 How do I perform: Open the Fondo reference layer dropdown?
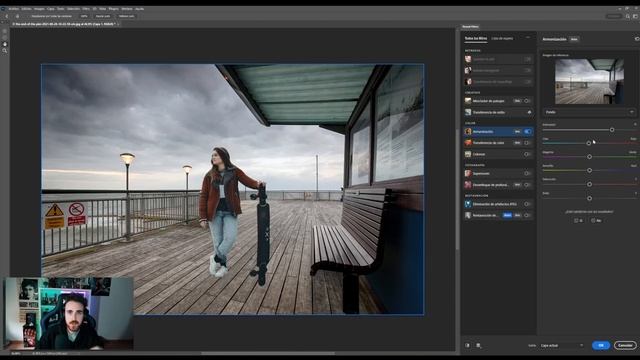pos(589,112)
